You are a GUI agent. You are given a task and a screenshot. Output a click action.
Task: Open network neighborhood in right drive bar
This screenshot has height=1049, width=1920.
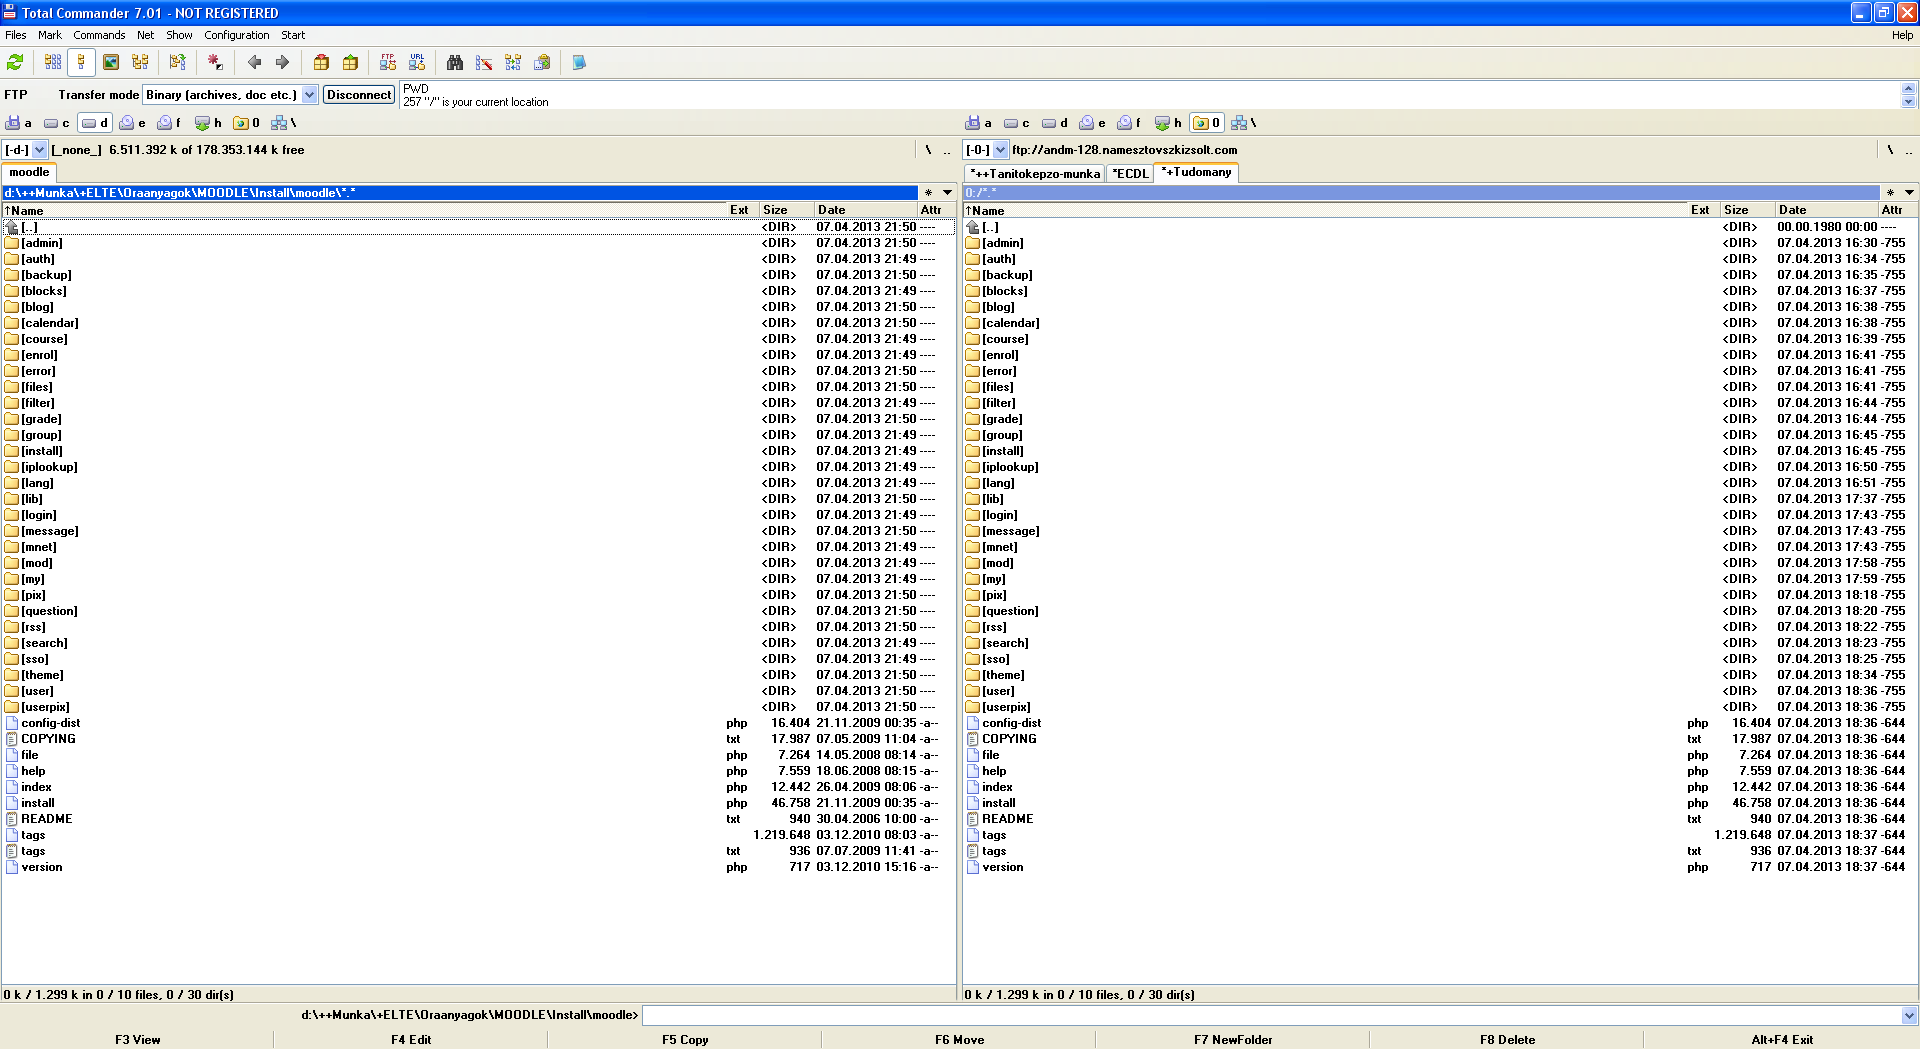point(1245,123)
